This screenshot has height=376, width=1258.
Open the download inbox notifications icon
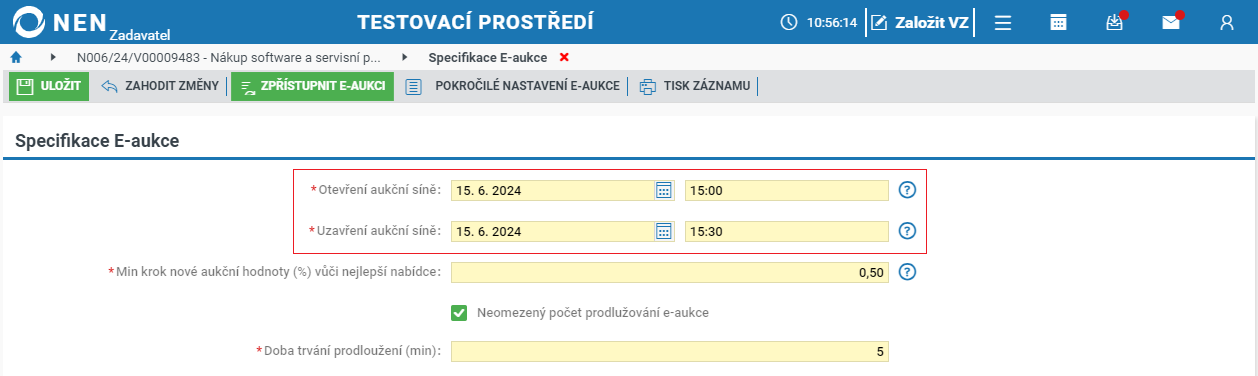coord(1116,22)
